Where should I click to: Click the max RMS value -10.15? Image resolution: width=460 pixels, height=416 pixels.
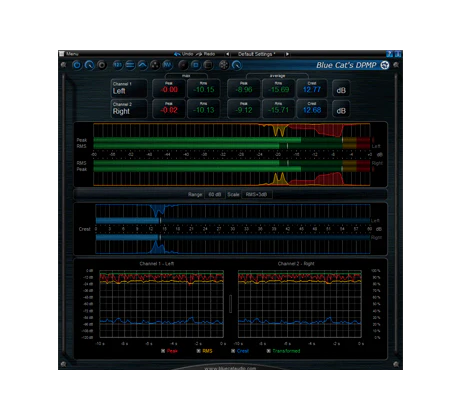click(204, 88)
